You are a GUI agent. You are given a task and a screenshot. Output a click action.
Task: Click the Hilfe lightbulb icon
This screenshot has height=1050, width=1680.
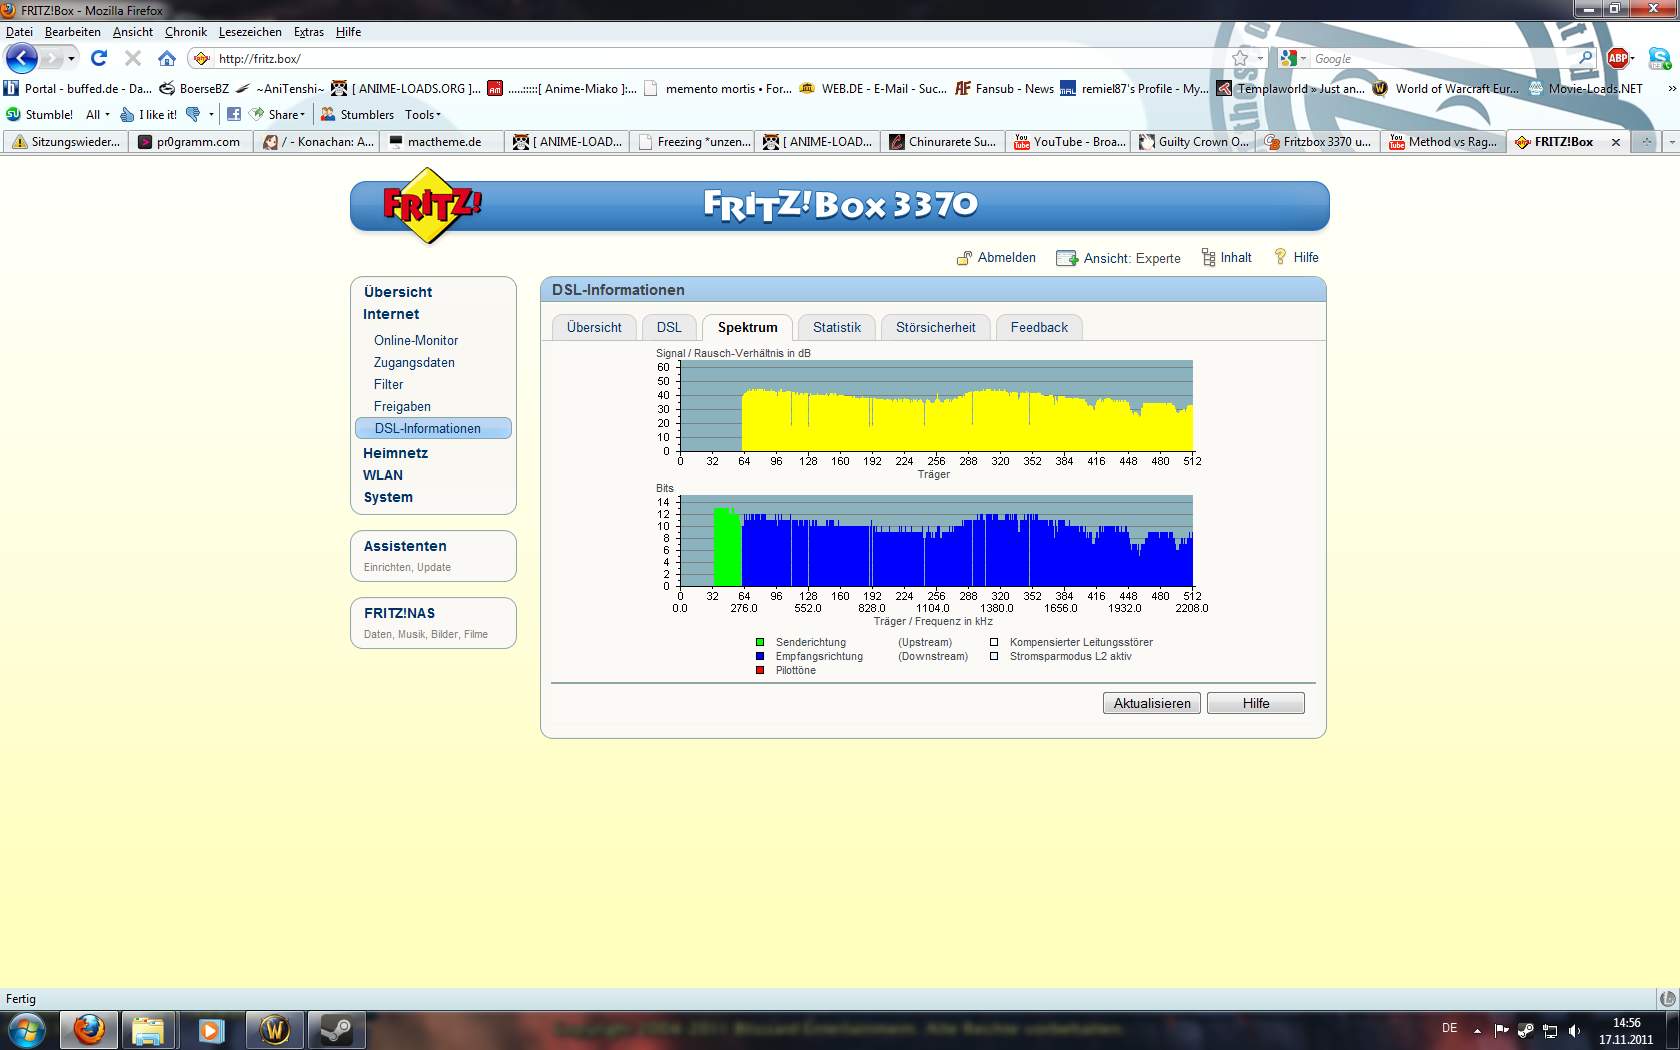coord(1280,257)
